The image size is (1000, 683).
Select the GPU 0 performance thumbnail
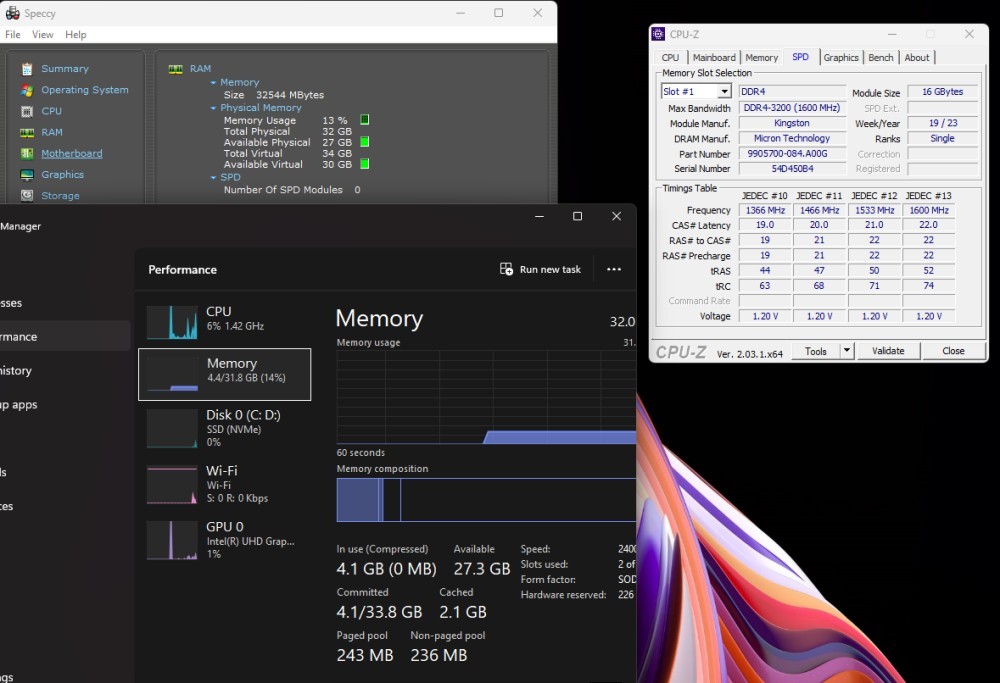click(x=172, y=540)
